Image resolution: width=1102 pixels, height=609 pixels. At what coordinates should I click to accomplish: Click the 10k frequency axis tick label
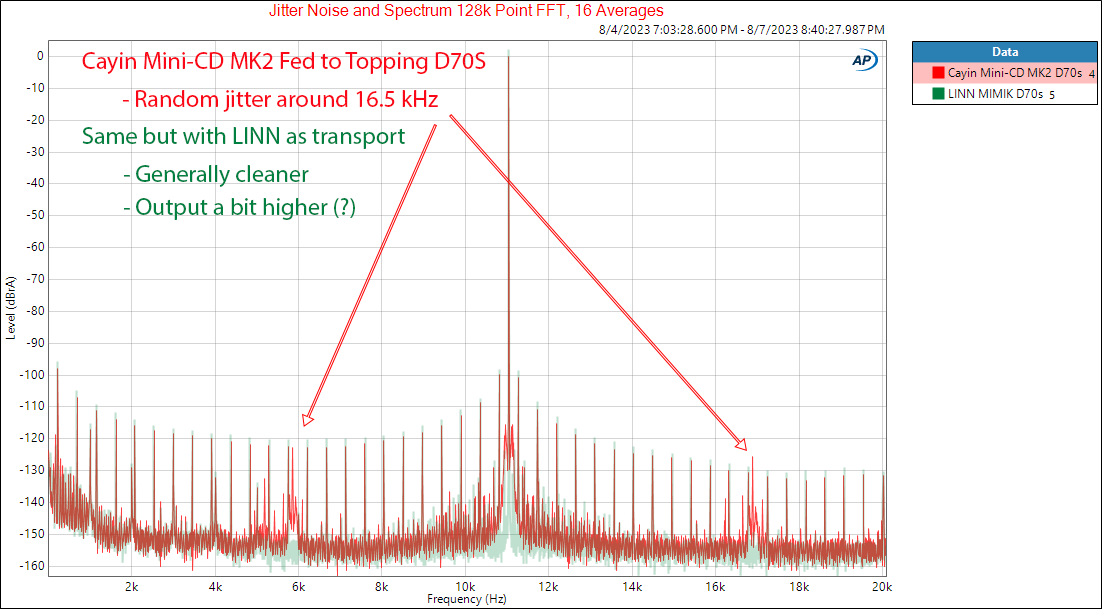465,587
